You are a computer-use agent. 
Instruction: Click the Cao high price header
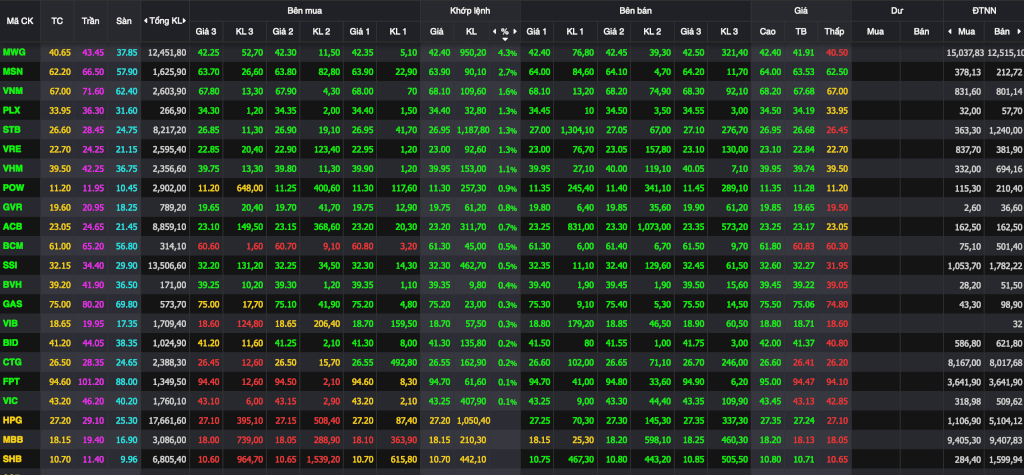pos(767,31)
